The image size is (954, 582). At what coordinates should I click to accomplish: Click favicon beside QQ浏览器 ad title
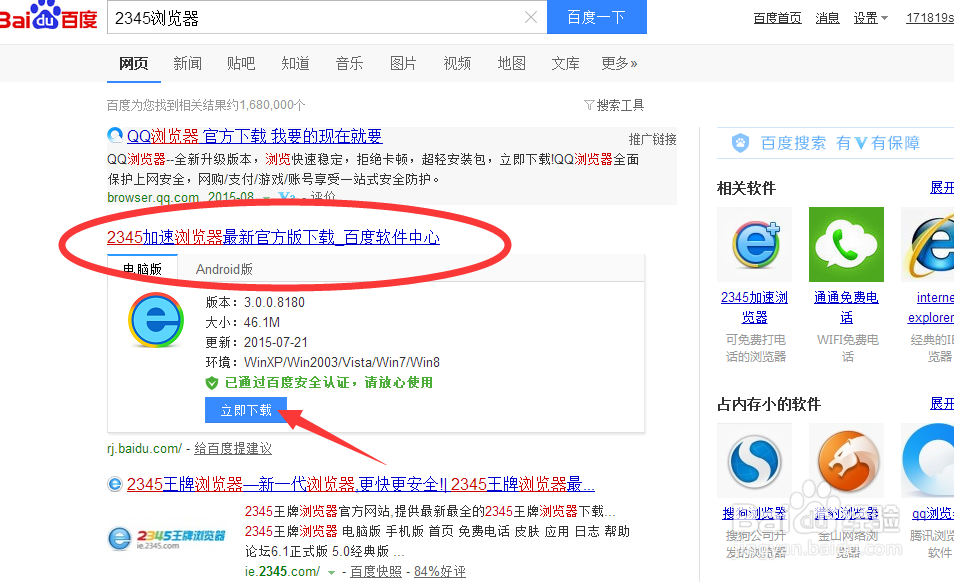[x=114, y=135]
